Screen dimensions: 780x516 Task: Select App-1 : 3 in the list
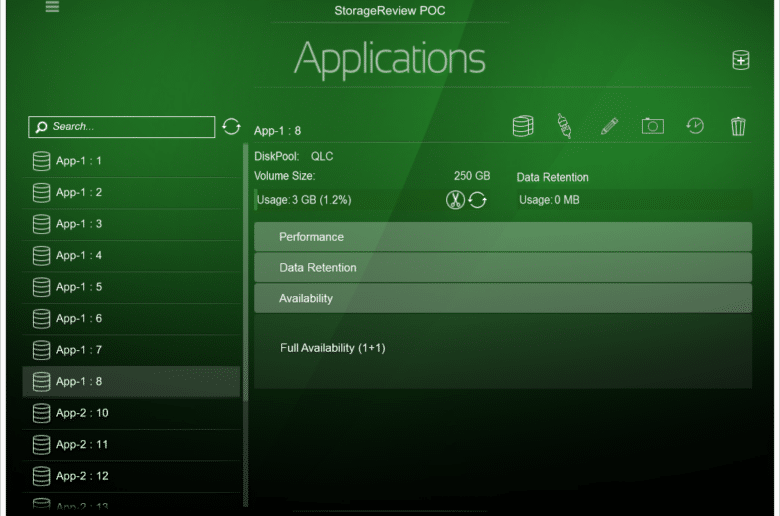click(x=131, y=224)
